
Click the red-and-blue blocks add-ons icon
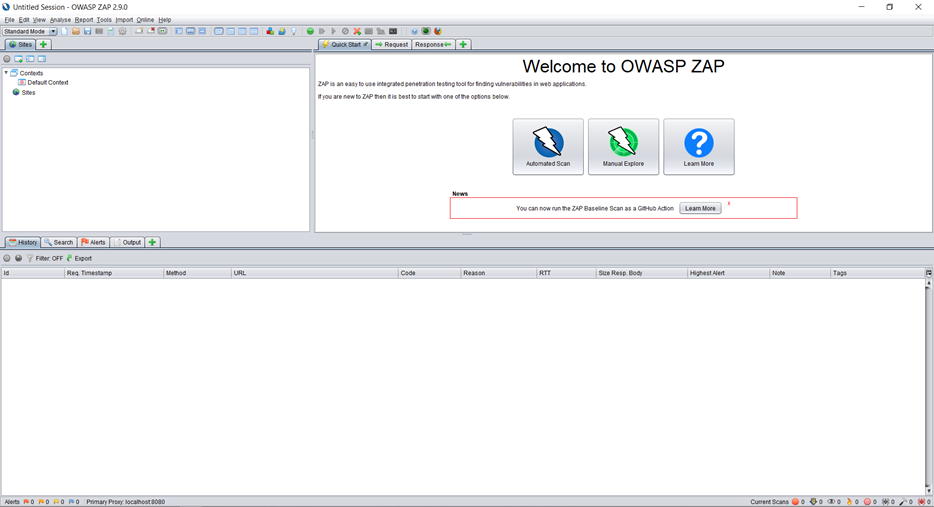[x=270, y=31]
